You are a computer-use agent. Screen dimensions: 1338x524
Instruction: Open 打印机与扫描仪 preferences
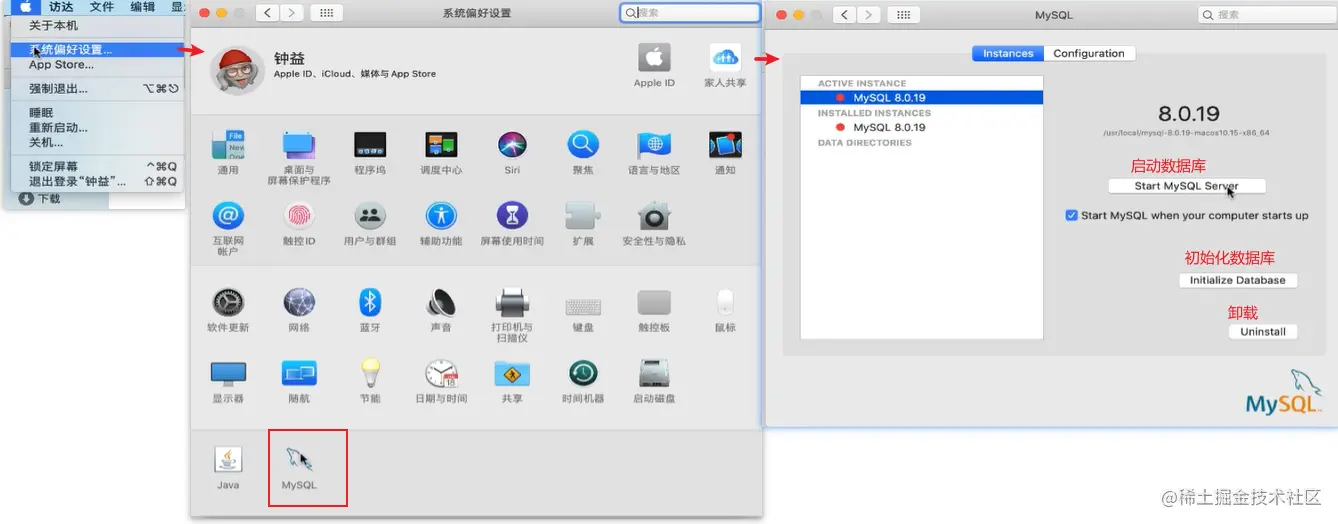[x=512, y=302]
